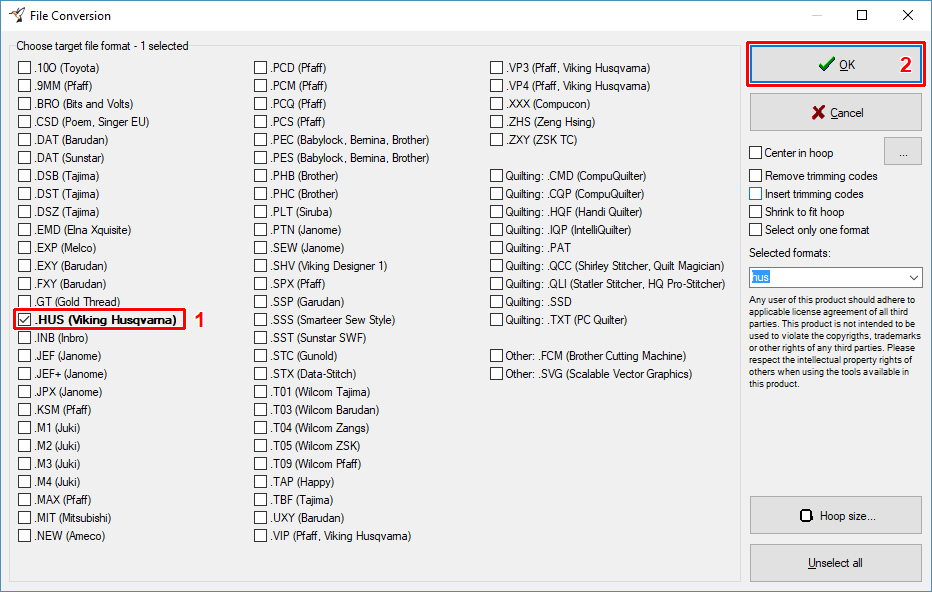Check the .PCS (Pfaff) format

pos(260,122)
